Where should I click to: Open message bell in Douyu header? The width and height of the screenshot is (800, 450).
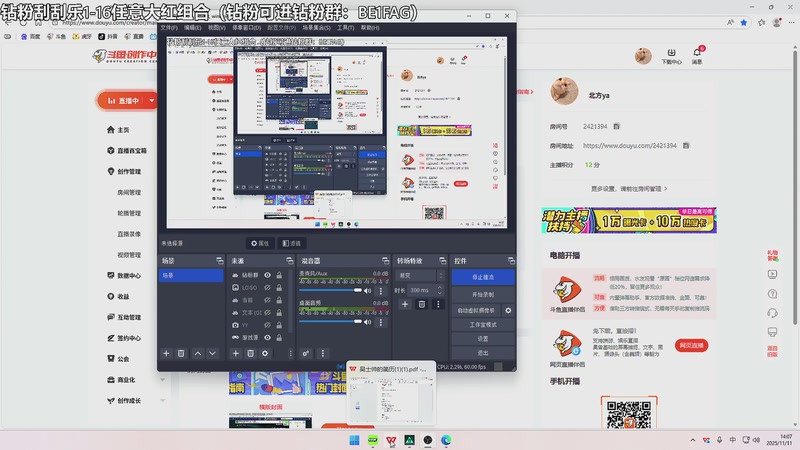pyautogui.click(x=697, y=55)
